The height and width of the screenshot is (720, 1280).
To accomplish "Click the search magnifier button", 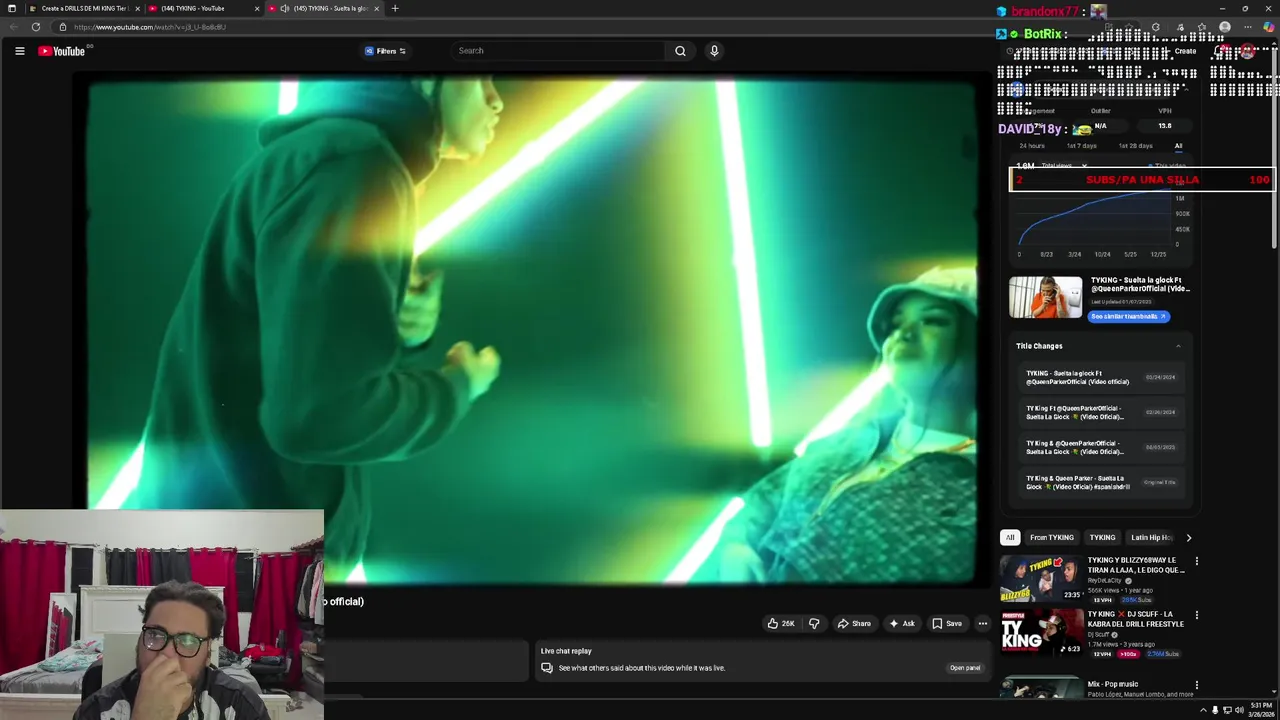I will (680, 51).
